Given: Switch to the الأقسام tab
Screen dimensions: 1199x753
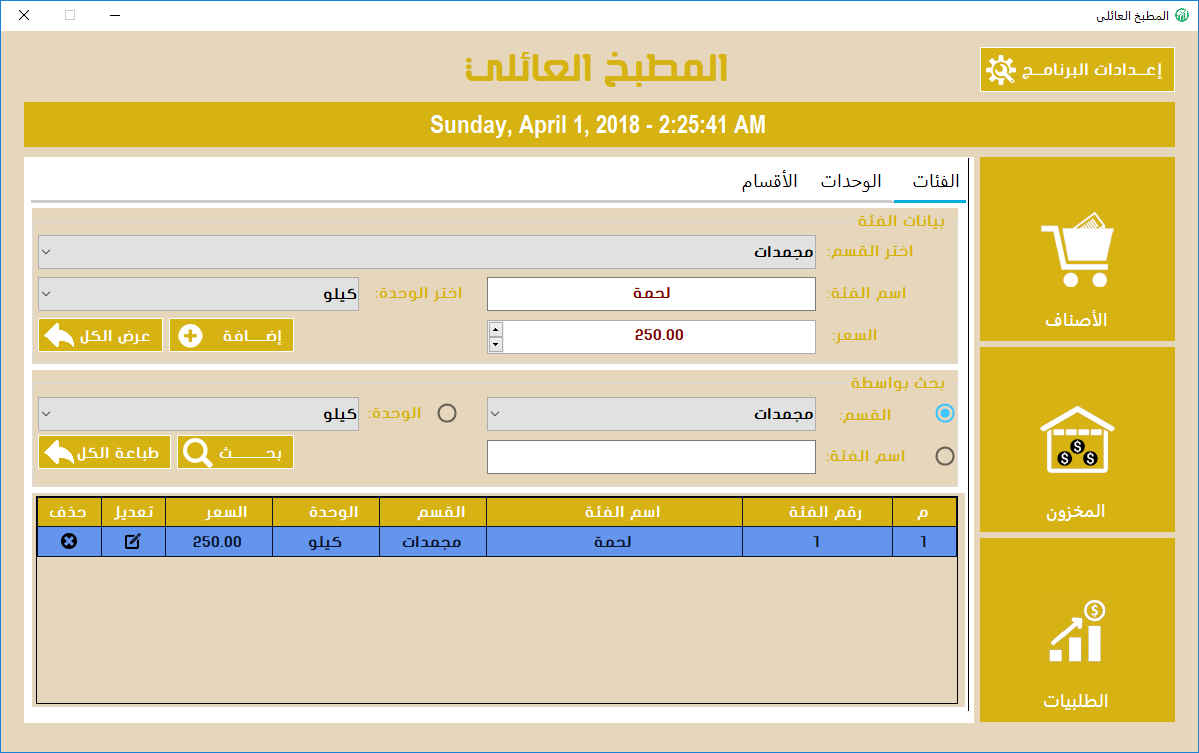Looking at the screenshot, I should pyautogui.click(x=769, y=182).
